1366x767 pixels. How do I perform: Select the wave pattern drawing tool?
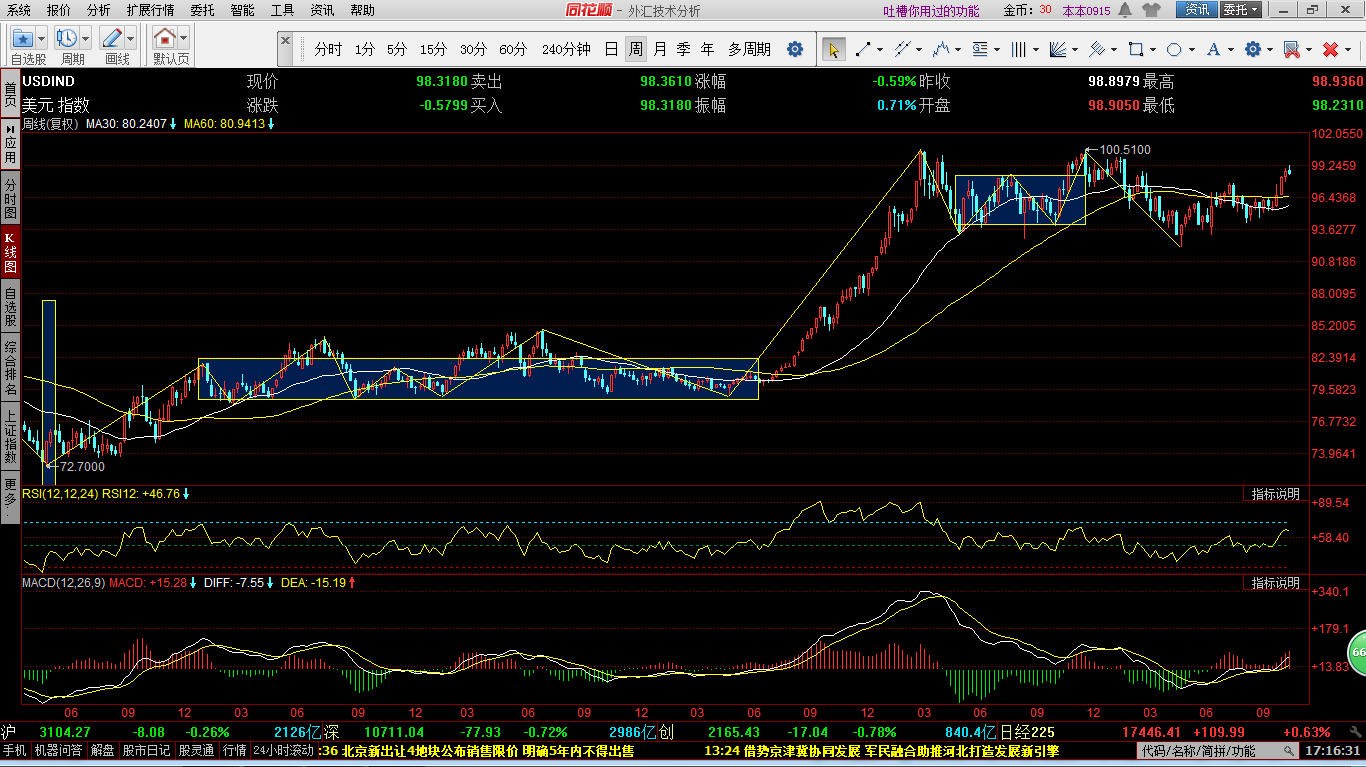[x=940, y=49]
